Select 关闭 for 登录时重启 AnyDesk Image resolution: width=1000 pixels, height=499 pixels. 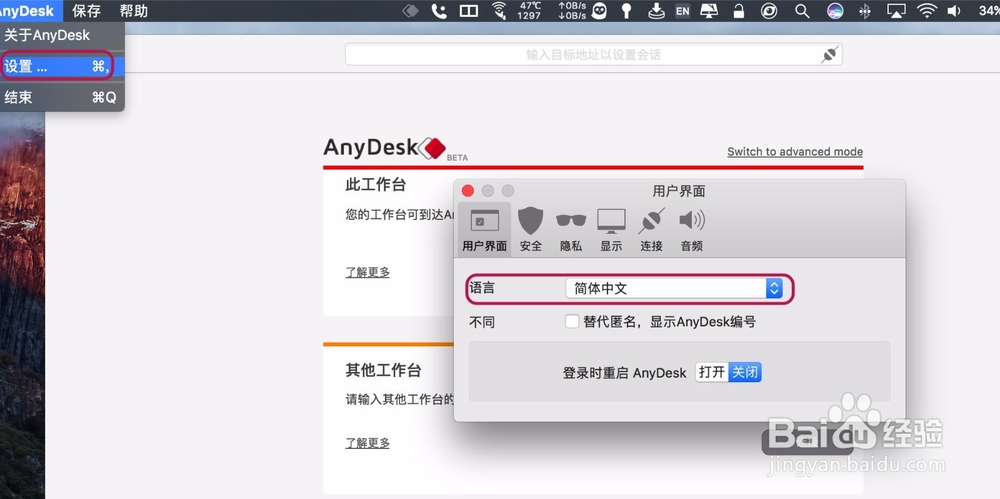[745, 372]
